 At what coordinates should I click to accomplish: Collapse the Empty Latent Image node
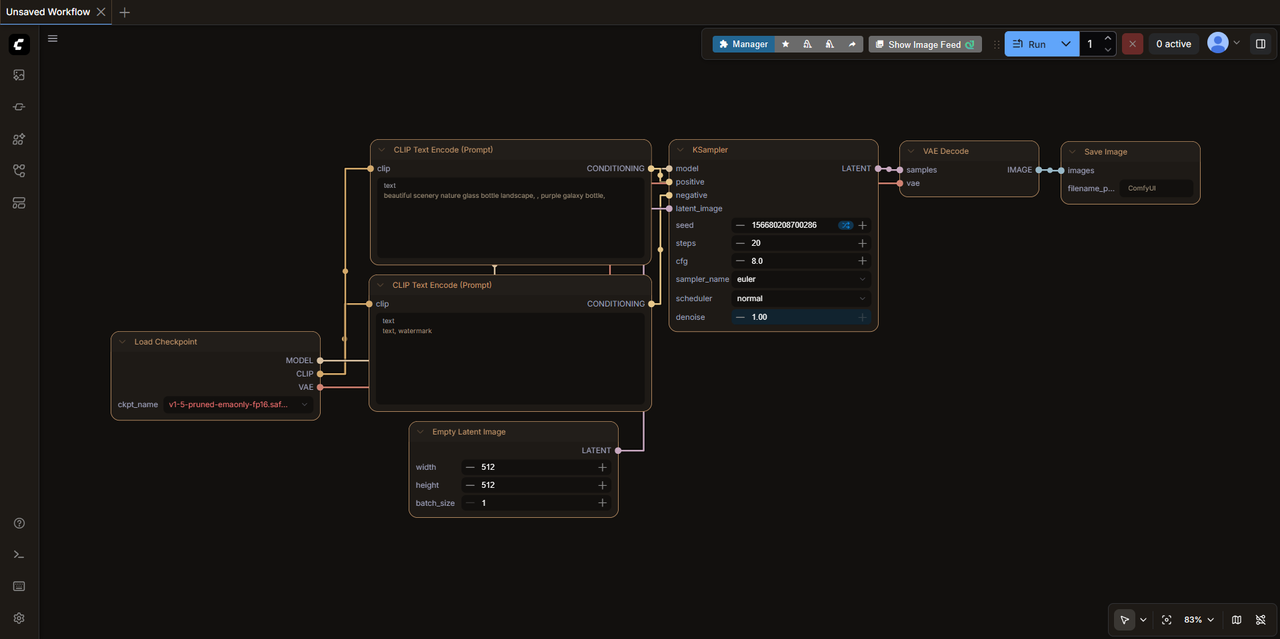[421, 432]
